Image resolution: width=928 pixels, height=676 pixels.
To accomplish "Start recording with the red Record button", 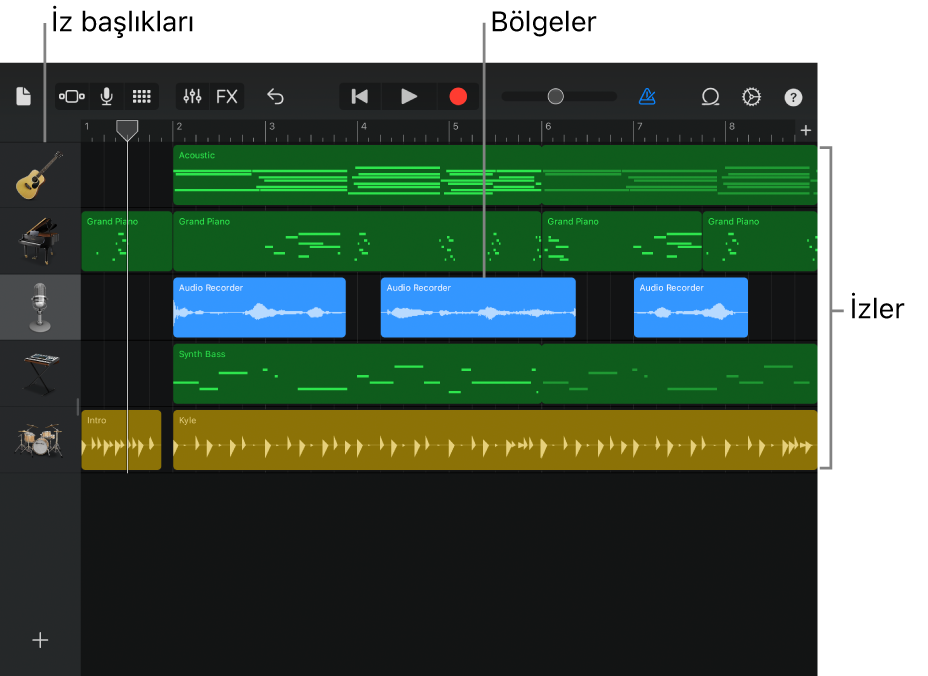I will point(458,96).
